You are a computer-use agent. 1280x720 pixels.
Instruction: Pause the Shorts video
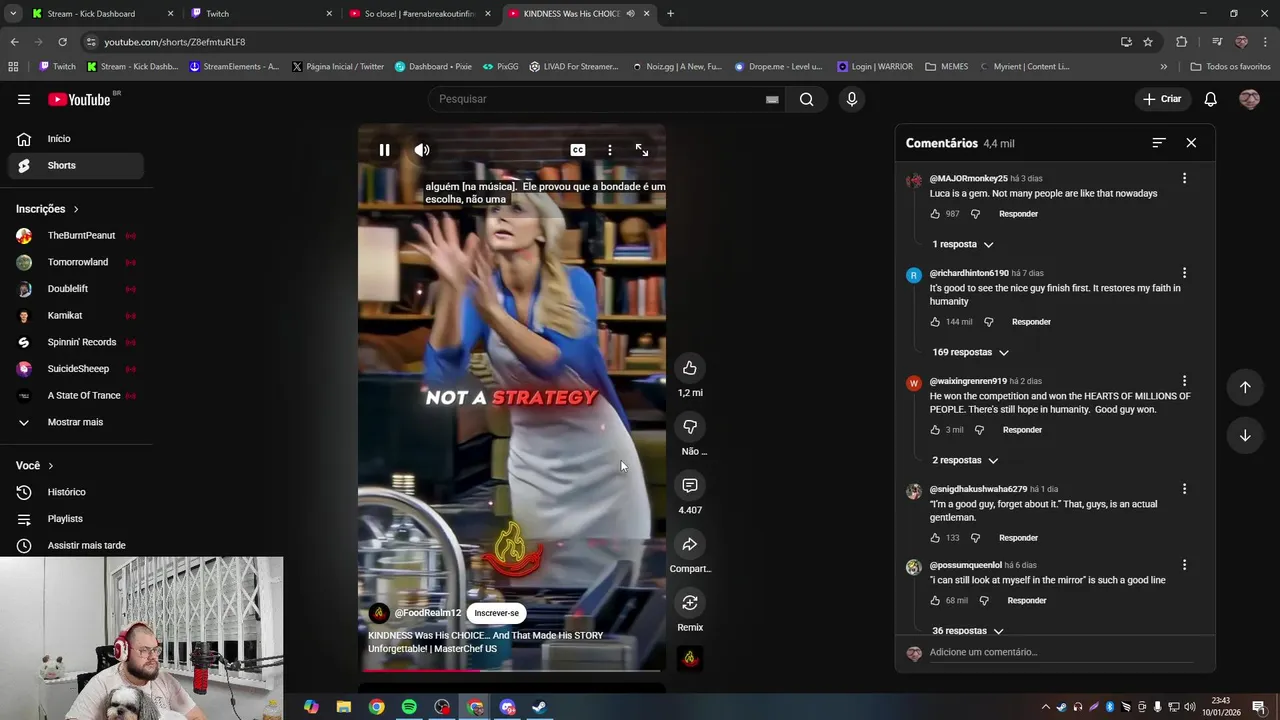(x=384, y=150)
